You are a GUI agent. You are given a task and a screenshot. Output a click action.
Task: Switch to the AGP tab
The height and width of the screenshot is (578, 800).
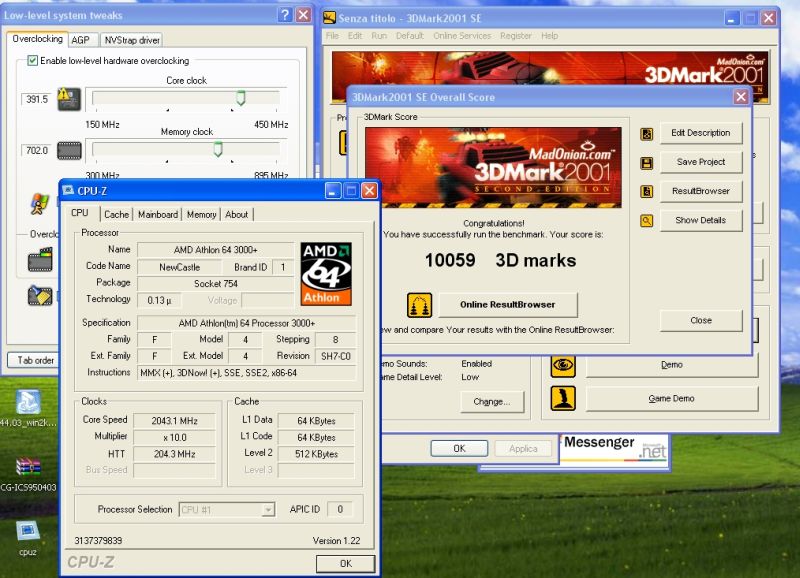coord(80,40)
